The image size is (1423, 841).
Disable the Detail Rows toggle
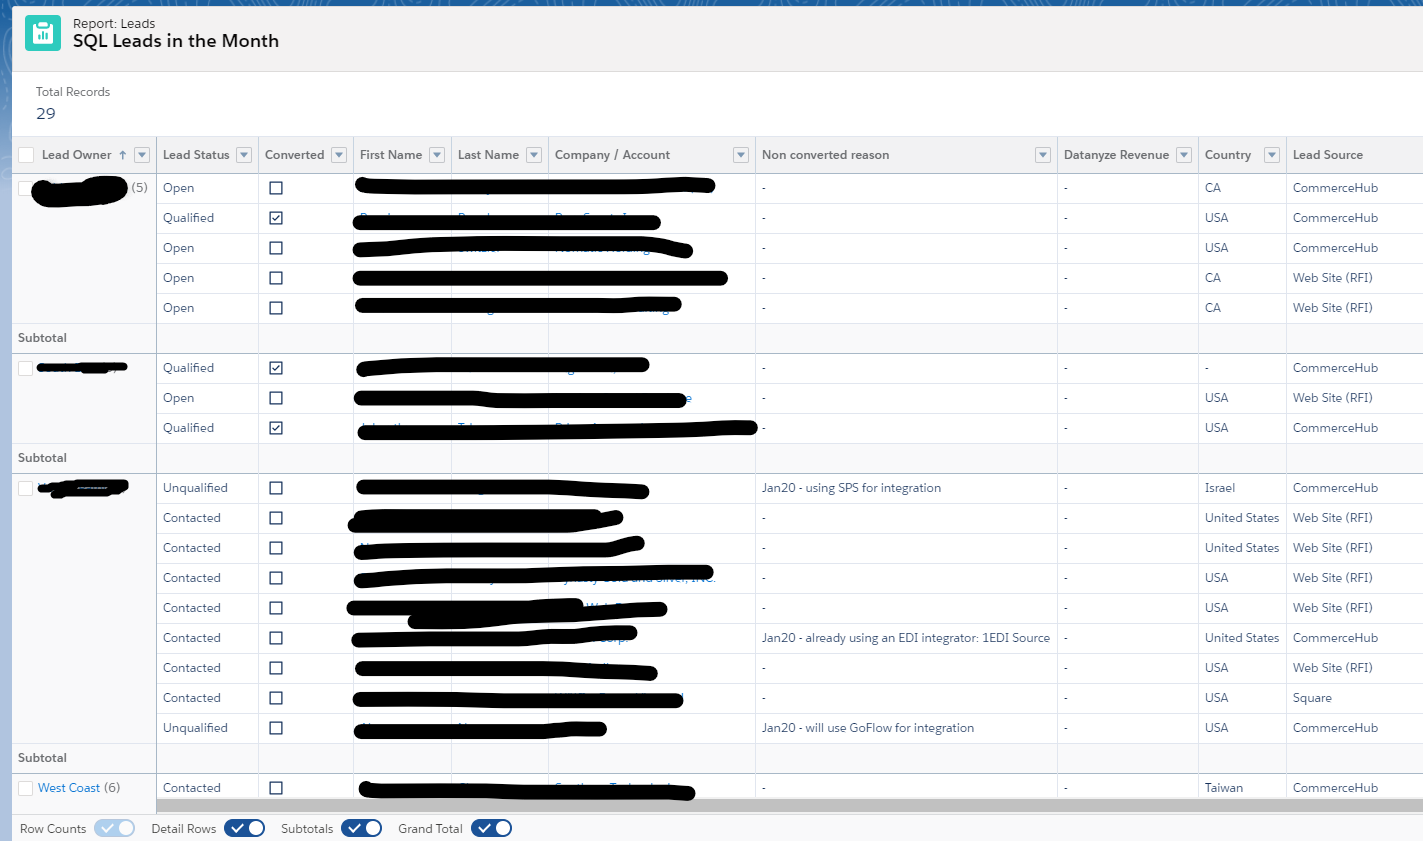[244, 828]
